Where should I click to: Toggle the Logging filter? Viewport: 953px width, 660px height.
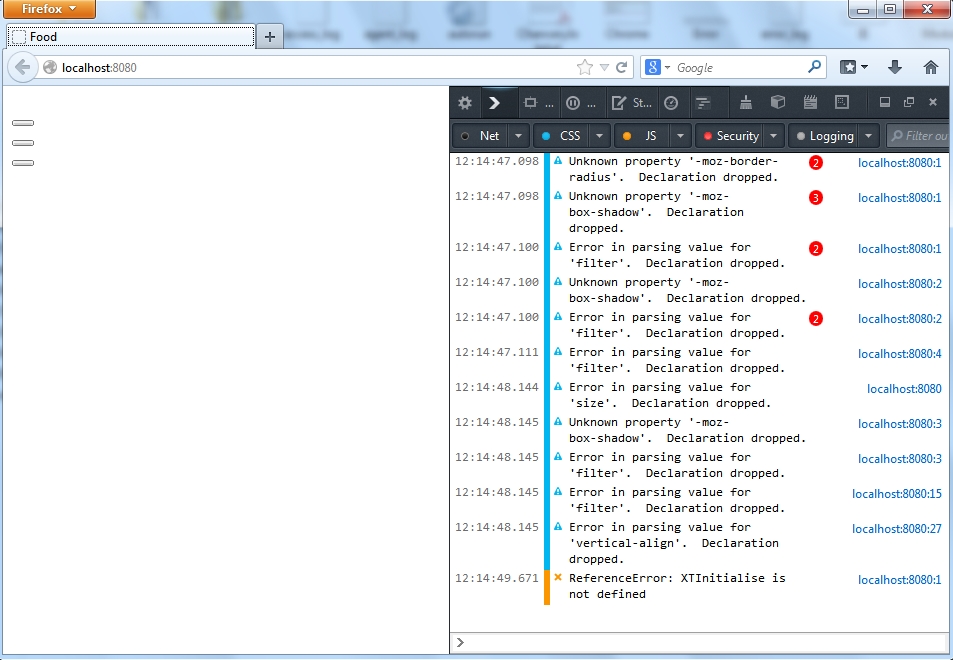pyautogui.click(x=824, y=136)
